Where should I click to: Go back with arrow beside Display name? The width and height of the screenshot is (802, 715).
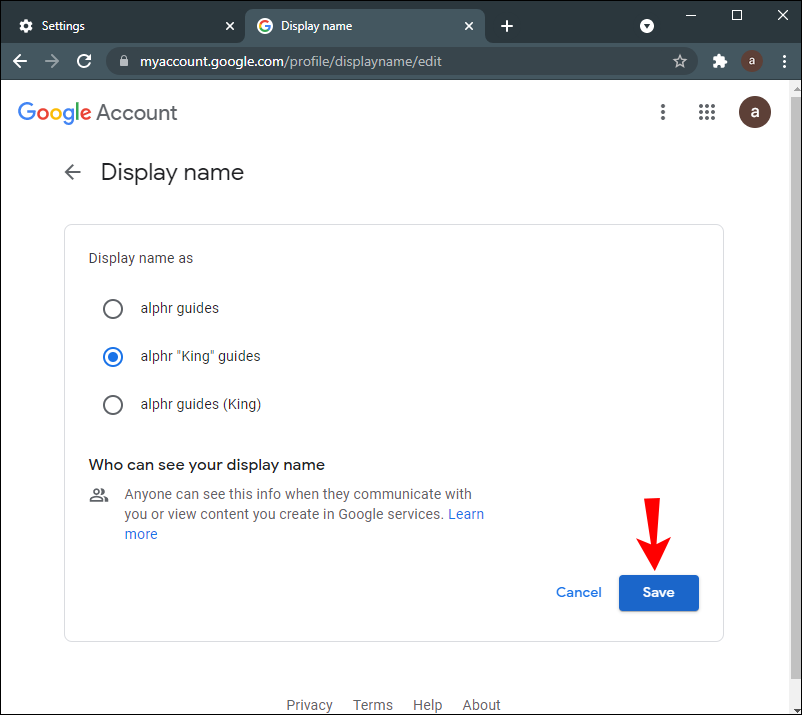coord(73,172)
